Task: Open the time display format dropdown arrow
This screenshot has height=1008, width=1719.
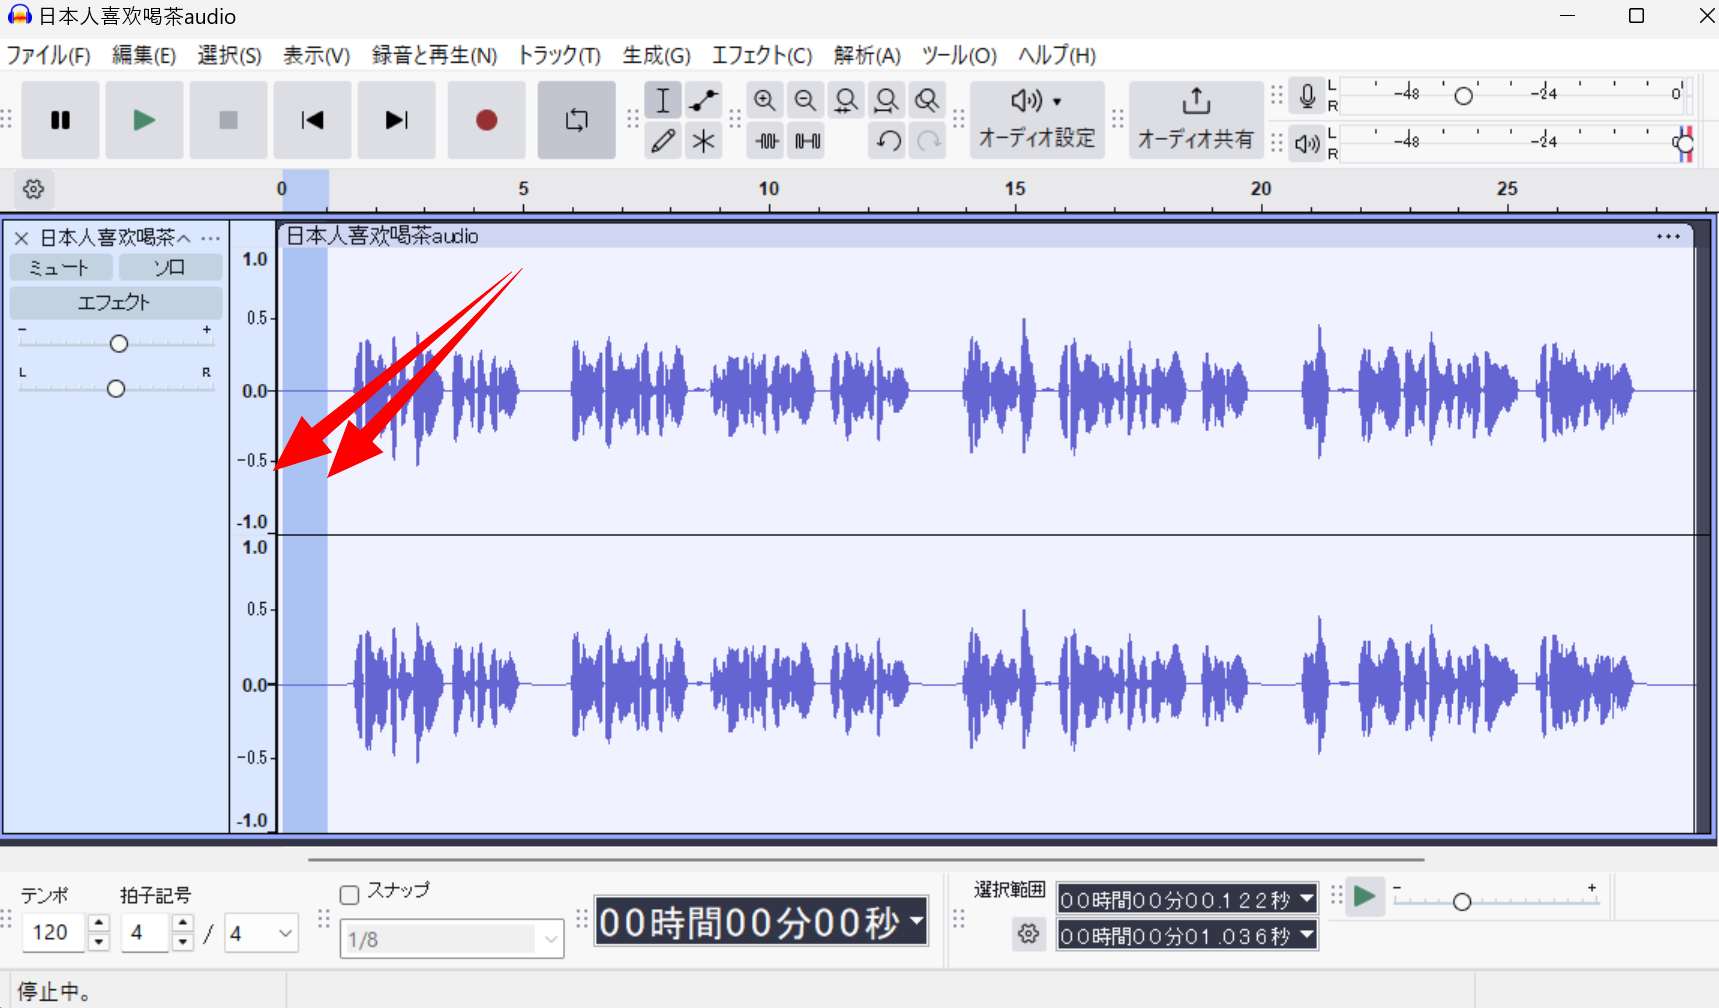Action: [916, 921]
